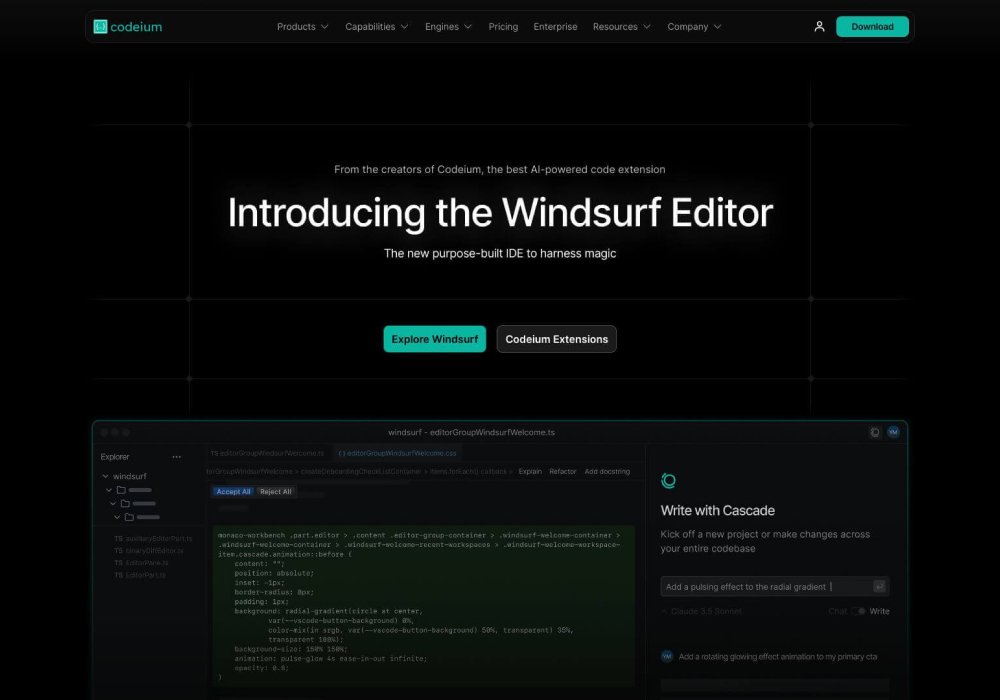
Task: Expand the Resources dropdown menu
Action: click(621, 27)
